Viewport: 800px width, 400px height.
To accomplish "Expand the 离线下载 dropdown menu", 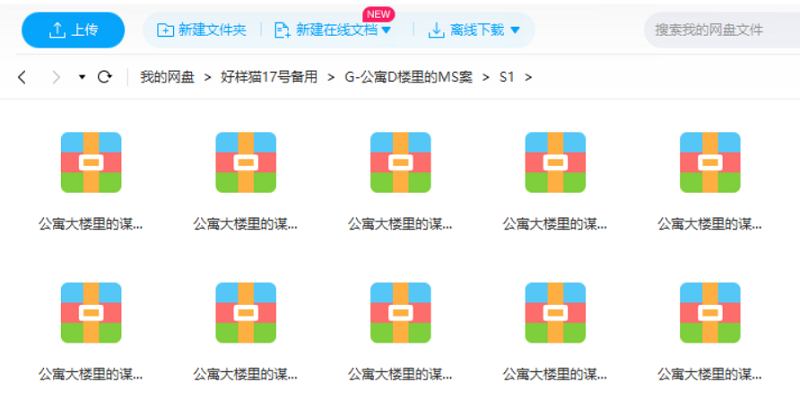I will (x=474, y=30).
